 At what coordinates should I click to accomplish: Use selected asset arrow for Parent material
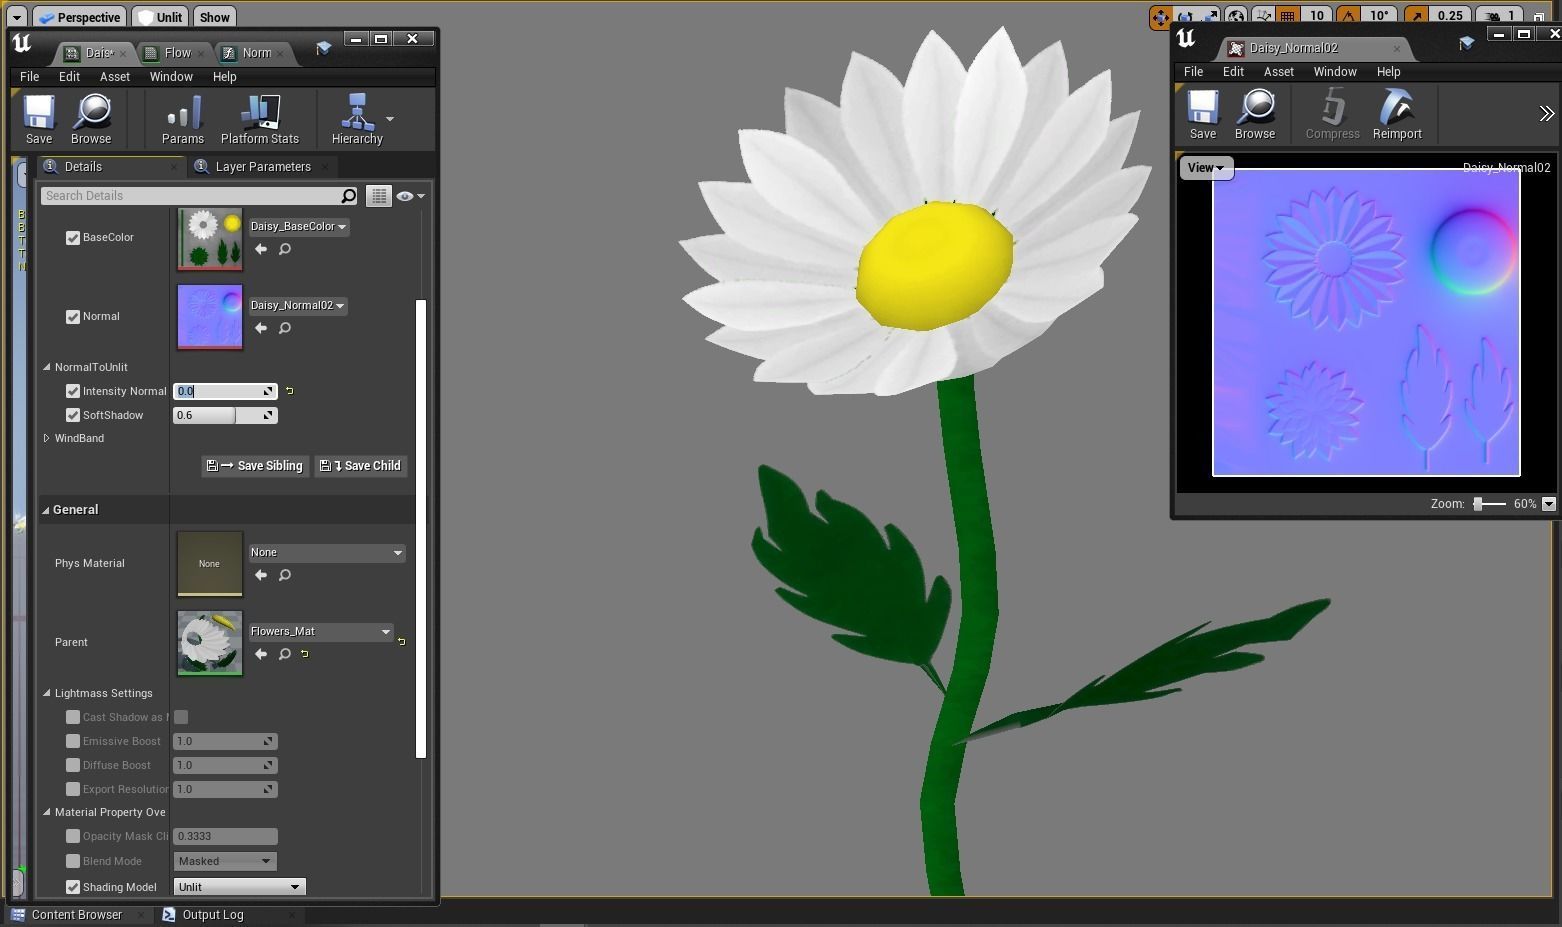click(261, 654)
